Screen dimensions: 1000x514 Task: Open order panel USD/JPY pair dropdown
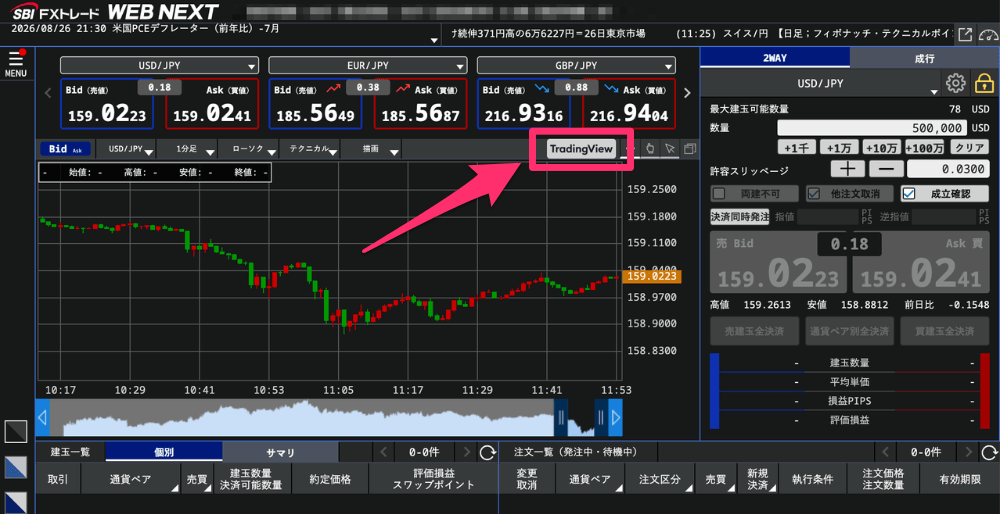pyautogui.click(x=821, y=84)
